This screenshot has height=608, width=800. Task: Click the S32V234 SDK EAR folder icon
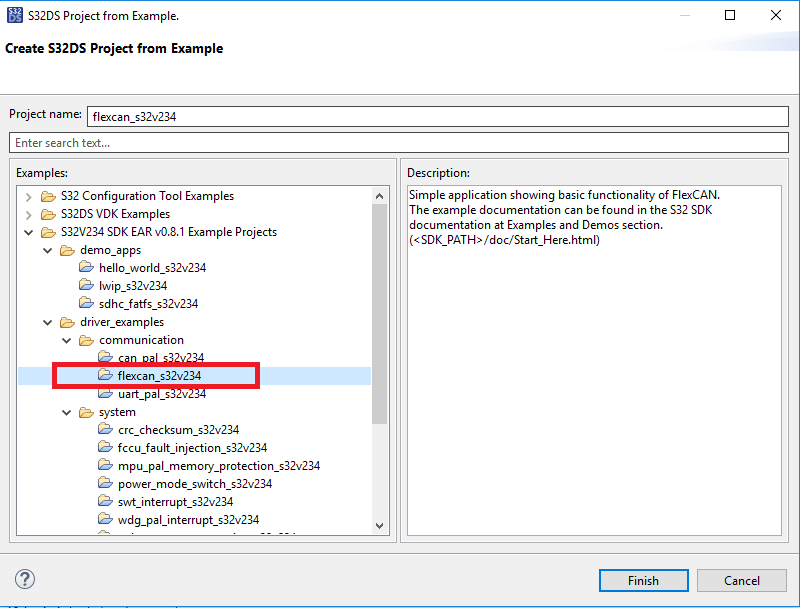48,233
